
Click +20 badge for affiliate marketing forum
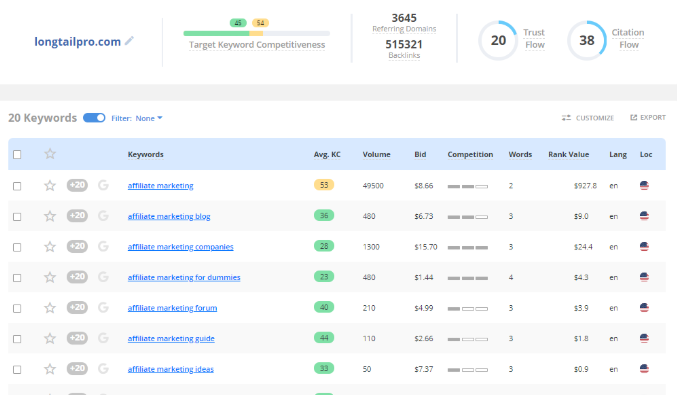point(77,307)
